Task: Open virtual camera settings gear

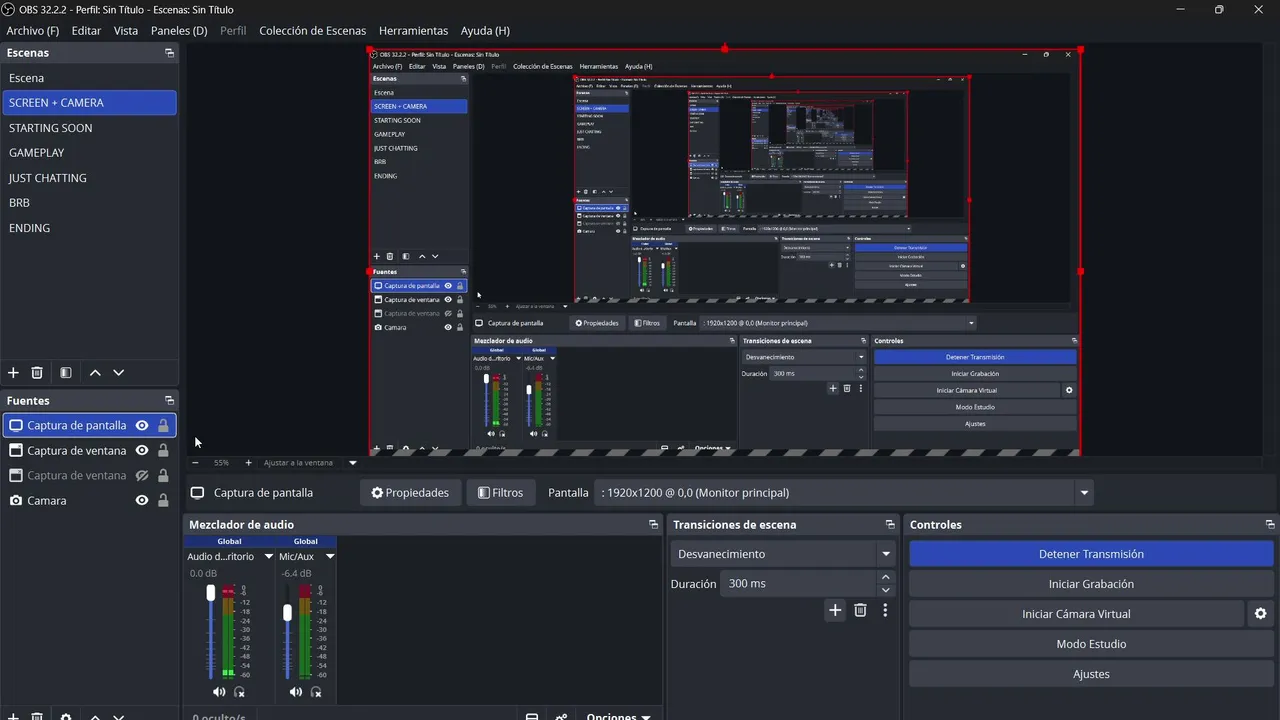Action: (x=1260, y=614)
